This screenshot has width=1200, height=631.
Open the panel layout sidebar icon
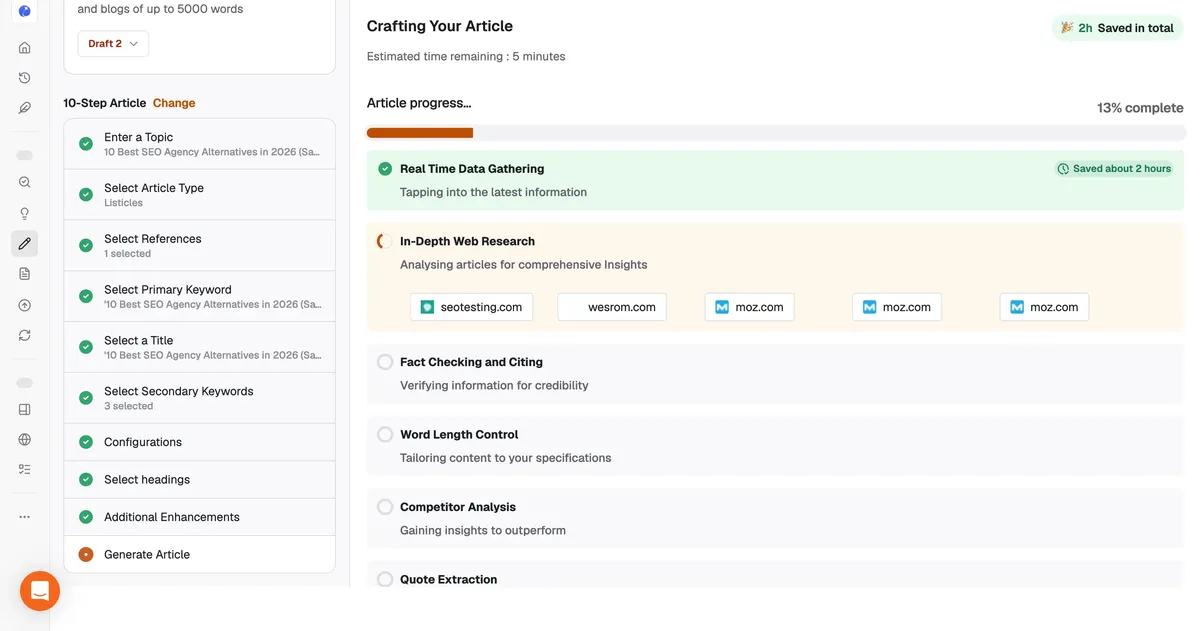click(25, 409)
